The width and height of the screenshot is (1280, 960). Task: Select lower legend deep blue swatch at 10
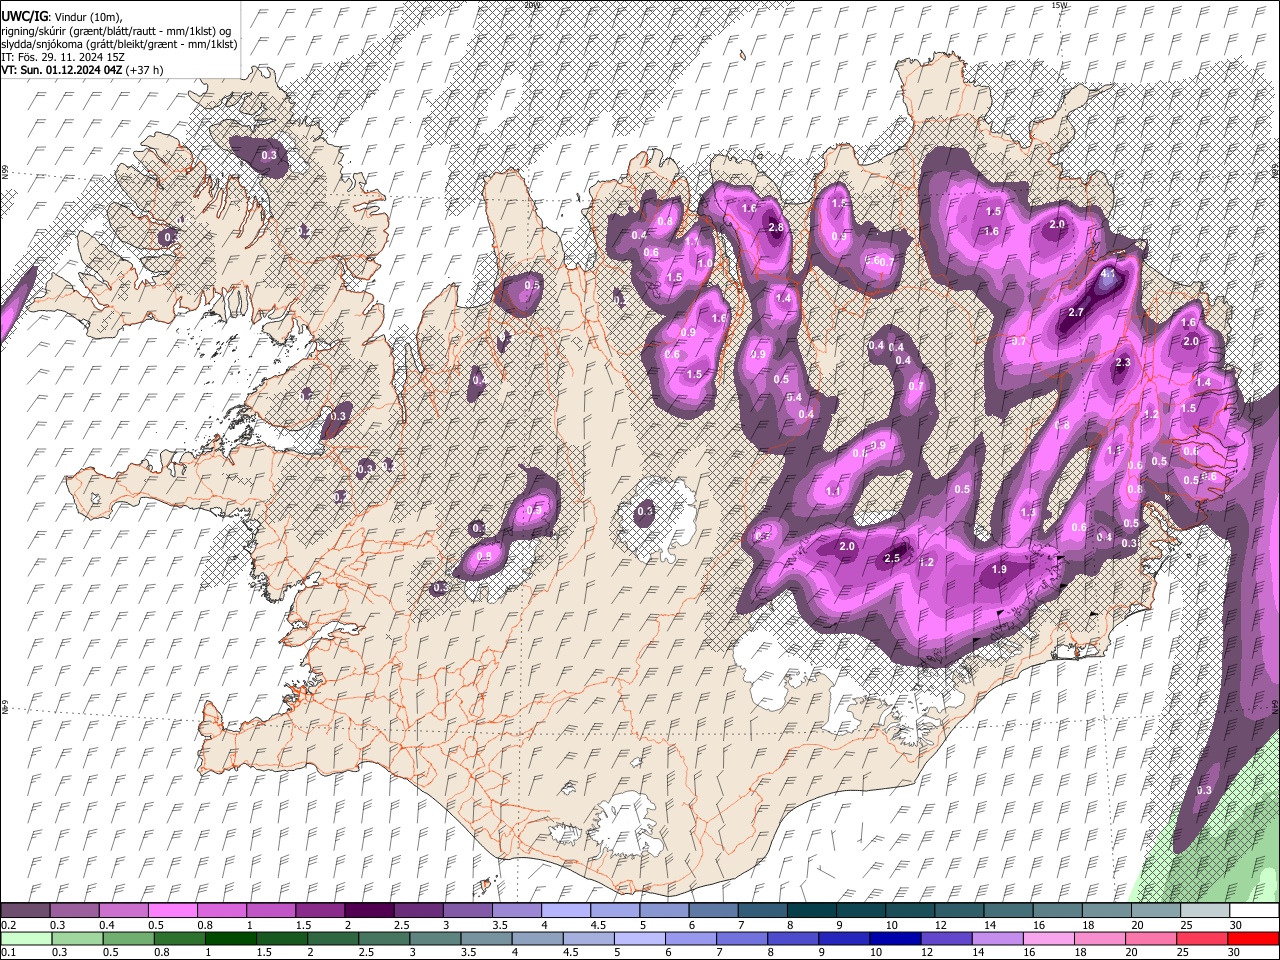(x=895, y=938)
